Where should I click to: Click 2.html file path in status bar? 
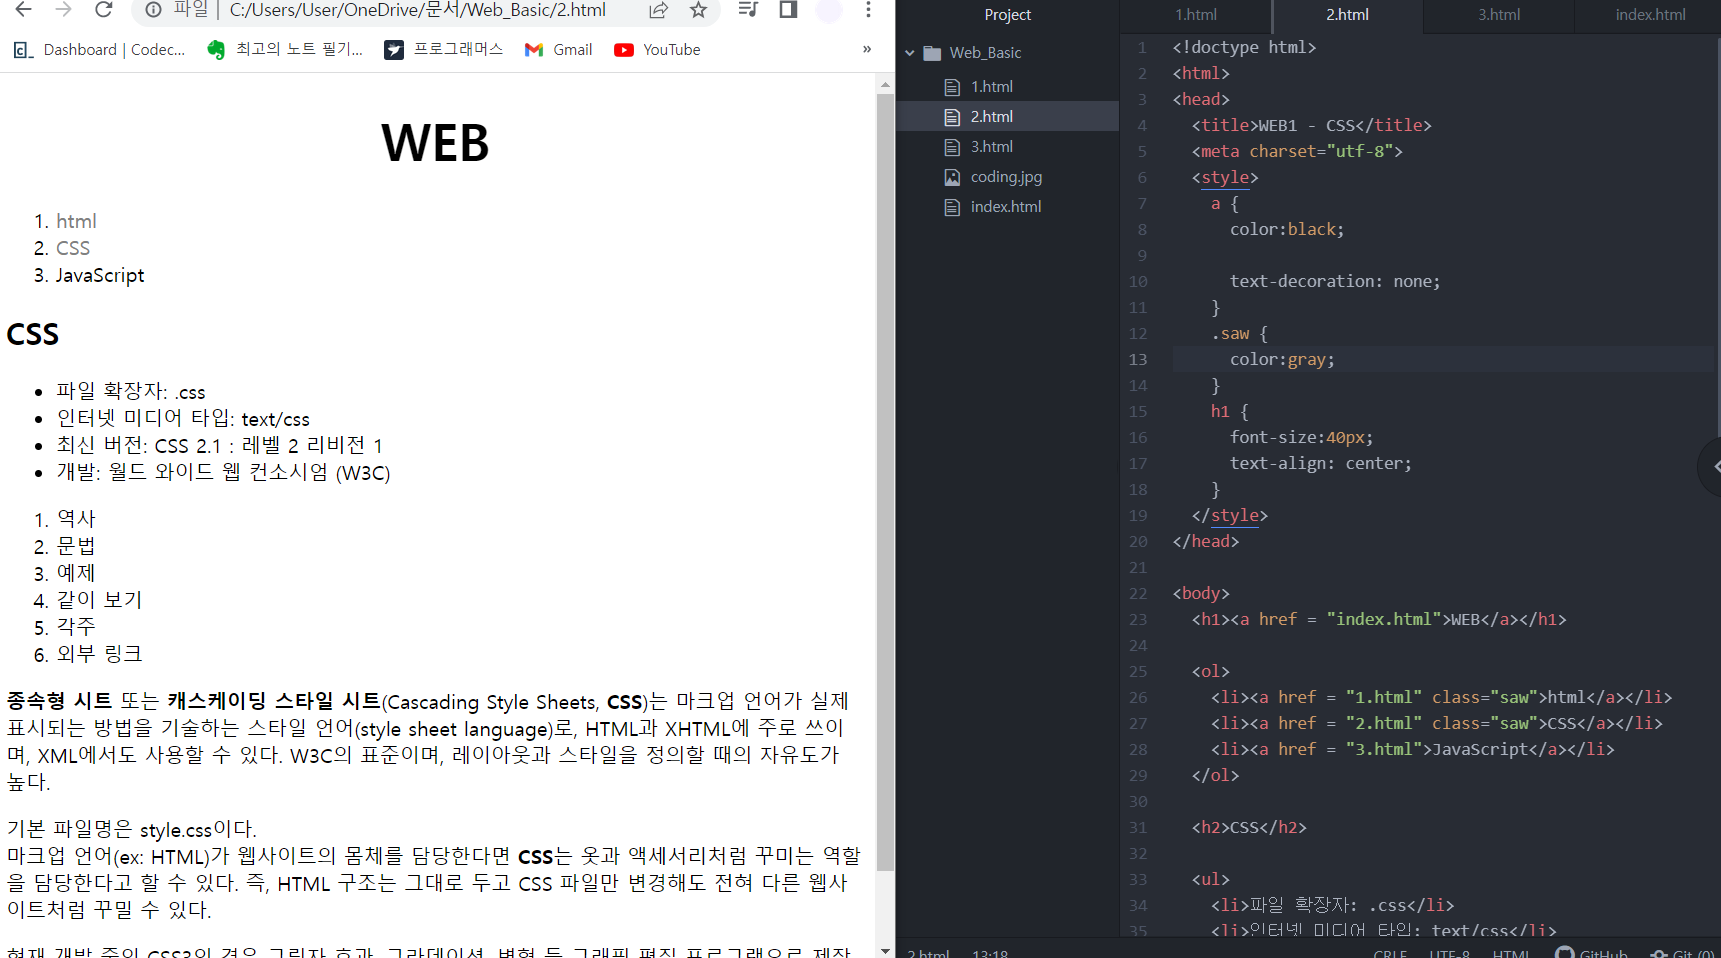928,953
